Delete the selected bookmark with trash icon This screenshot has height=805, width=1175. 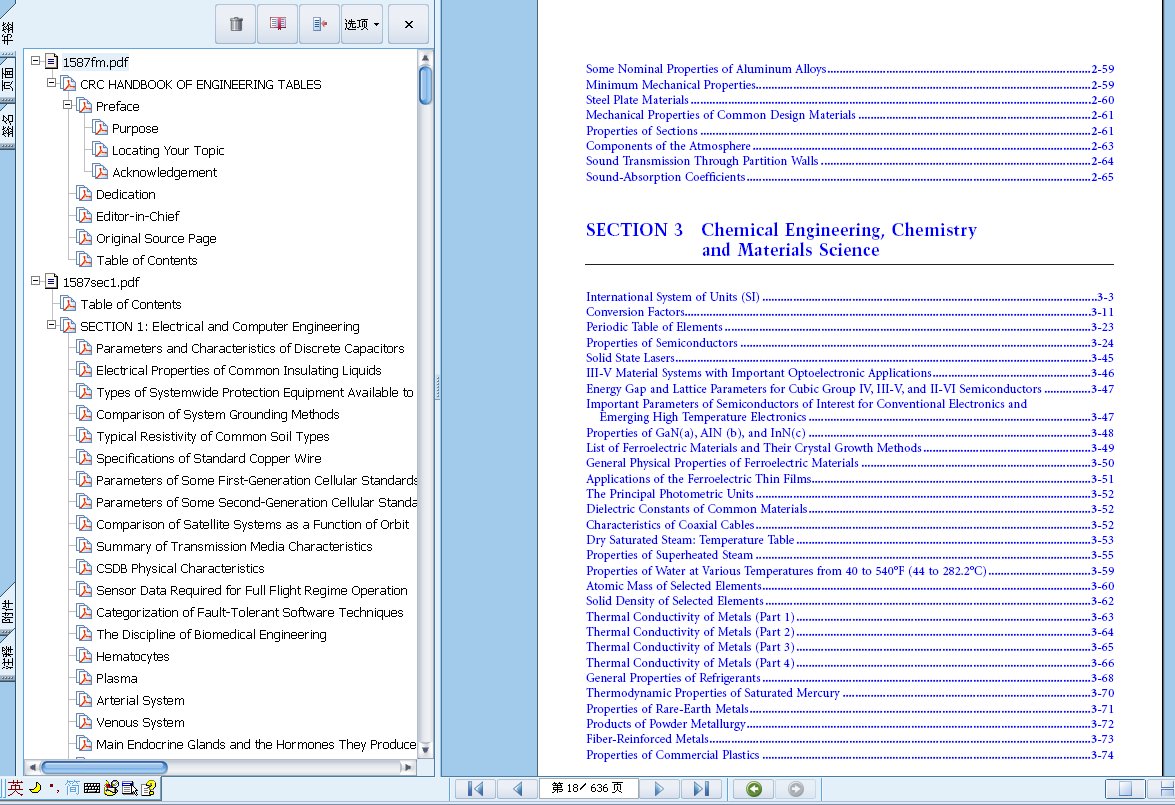[236, 24]
